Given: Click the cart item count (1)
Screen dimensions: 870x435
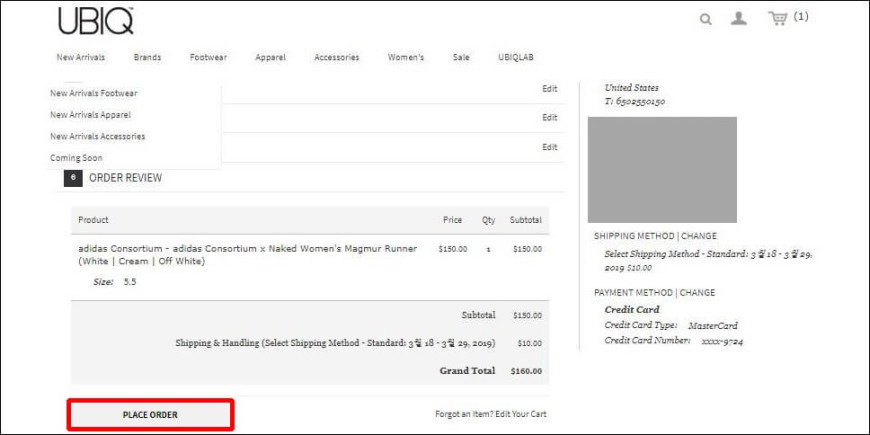Looking at the screenshot, I should point(801,17).
